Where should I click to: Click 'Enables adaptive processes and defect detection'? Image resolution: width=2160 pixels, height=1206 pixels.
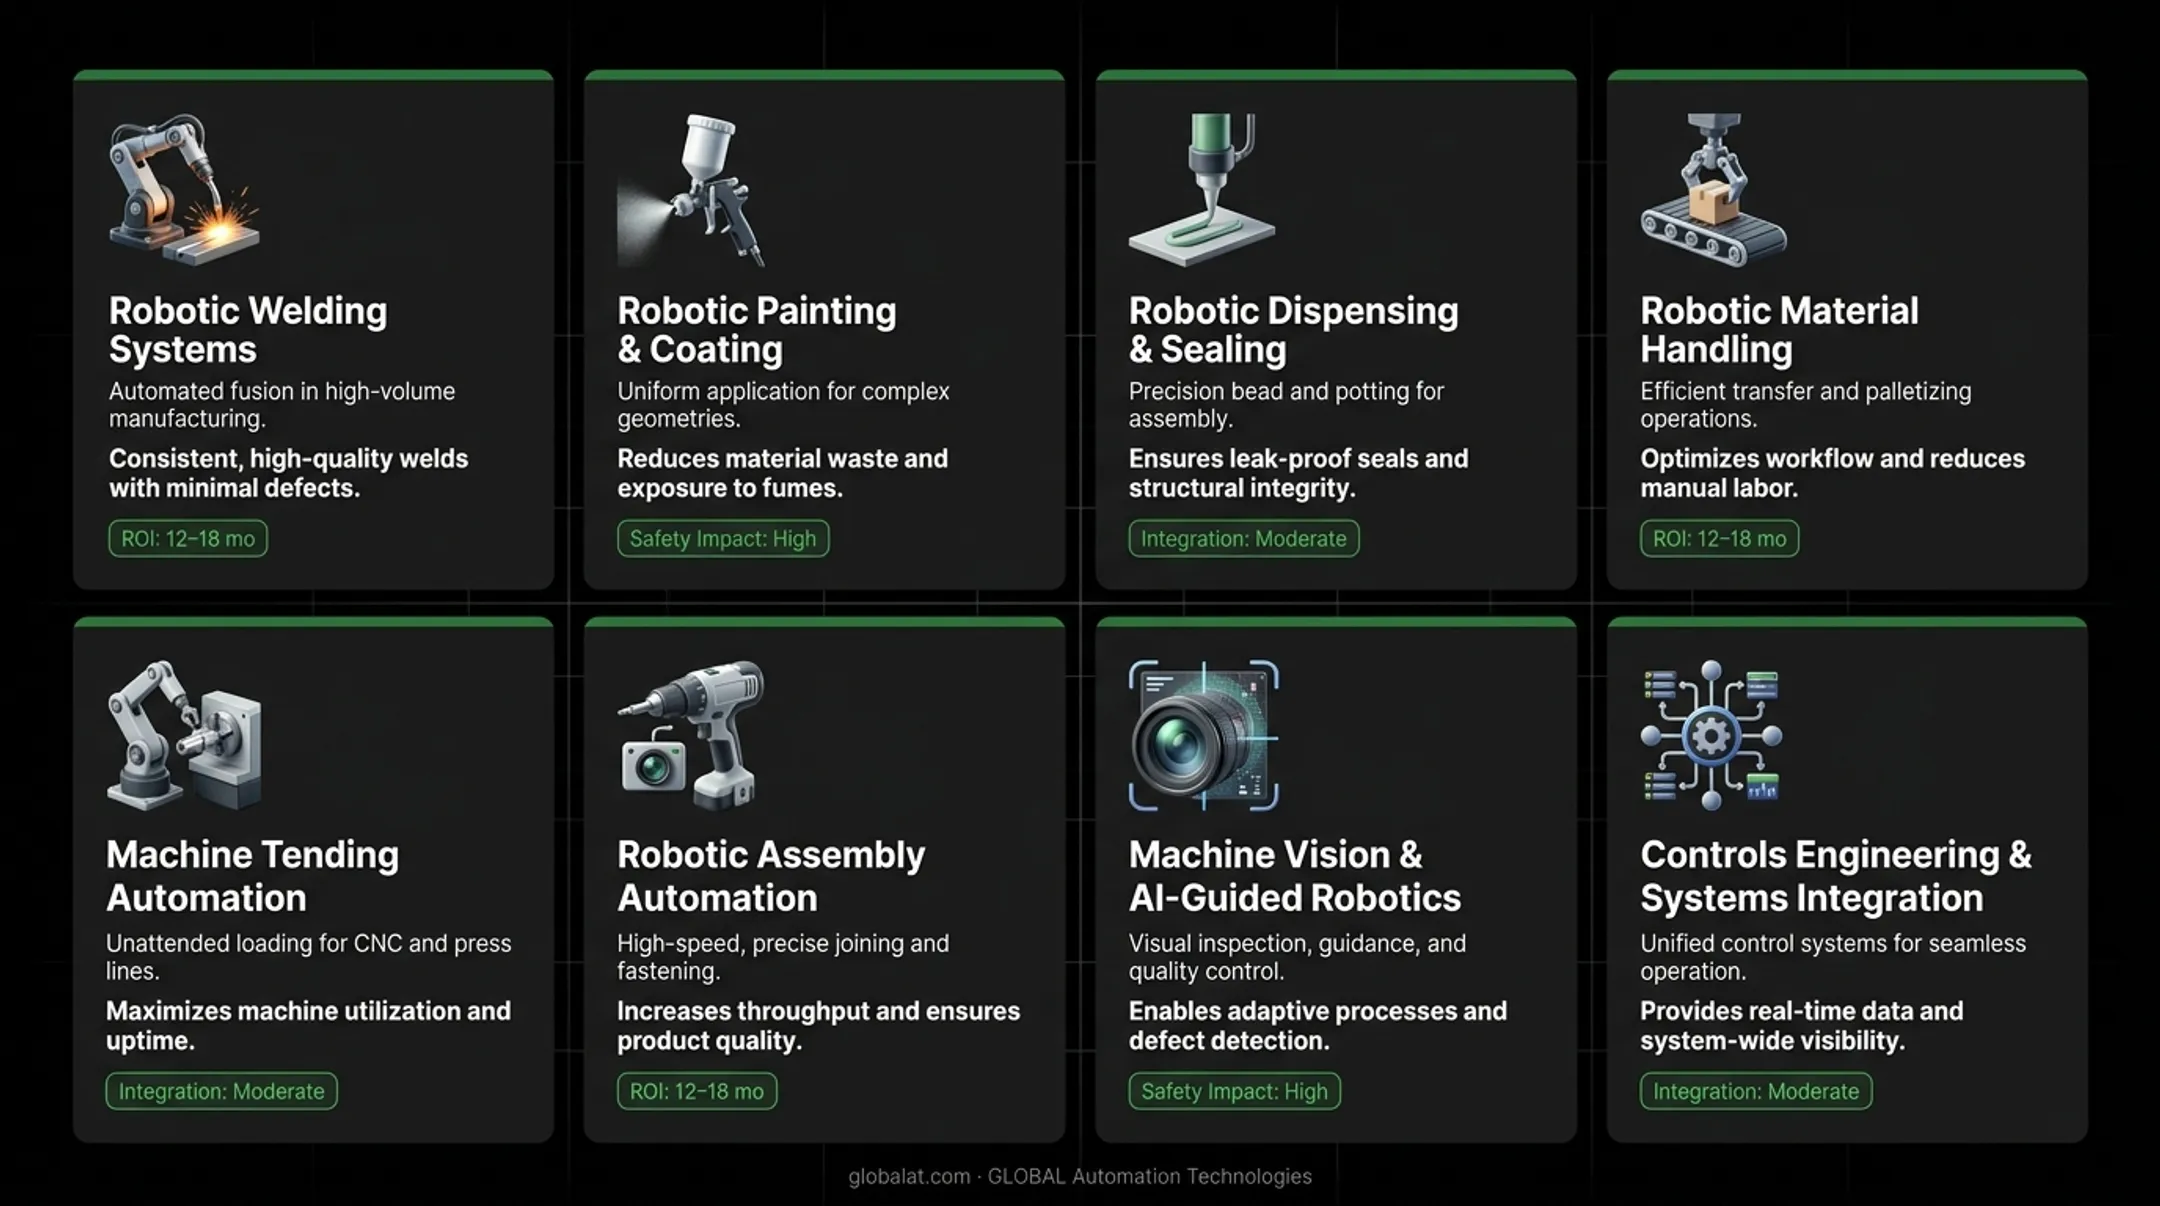1317,1026
